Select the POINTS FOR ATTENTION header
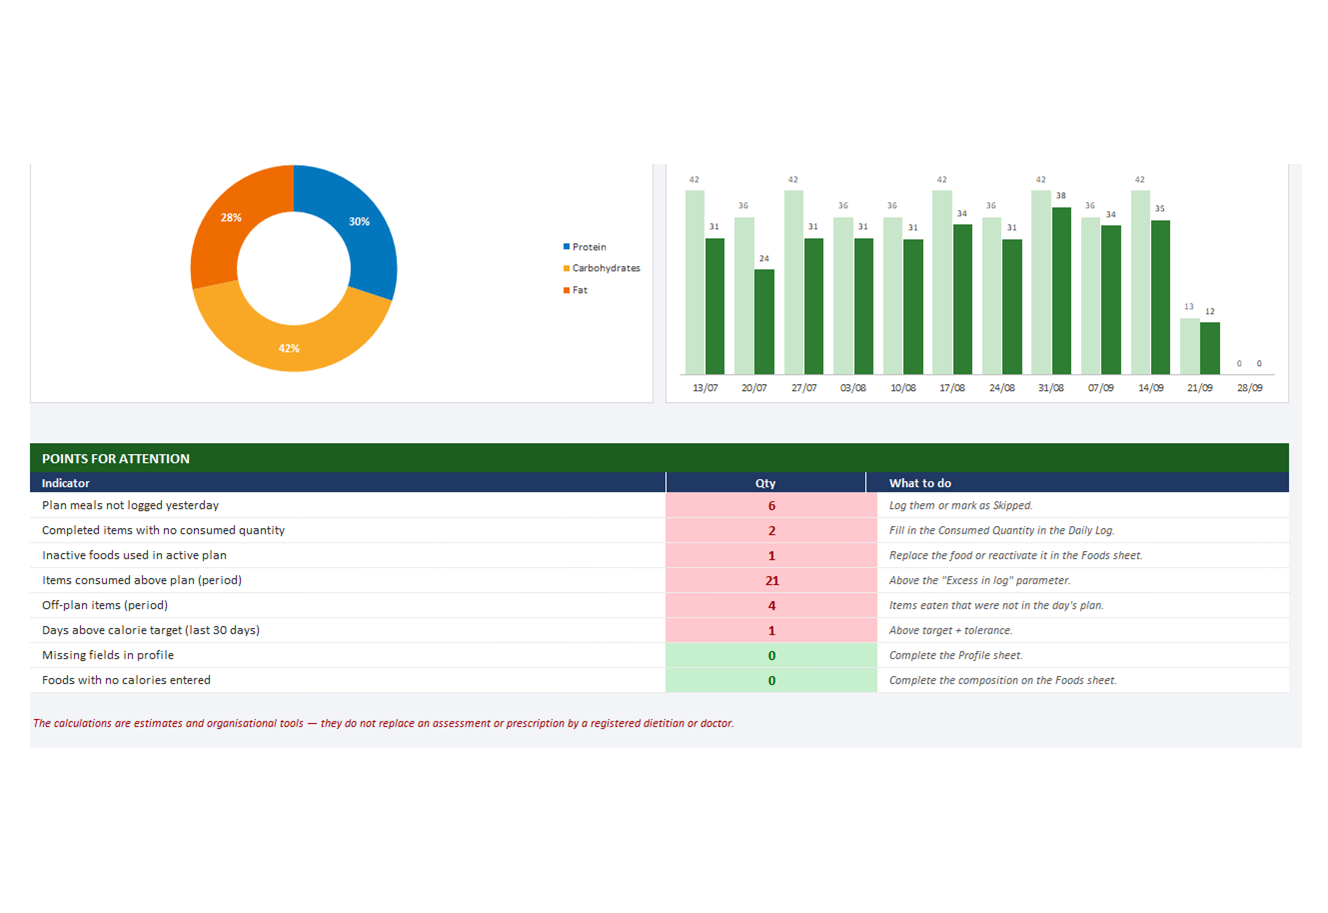The height and width of the screenshot is (913, 1328). pos(659,458)
